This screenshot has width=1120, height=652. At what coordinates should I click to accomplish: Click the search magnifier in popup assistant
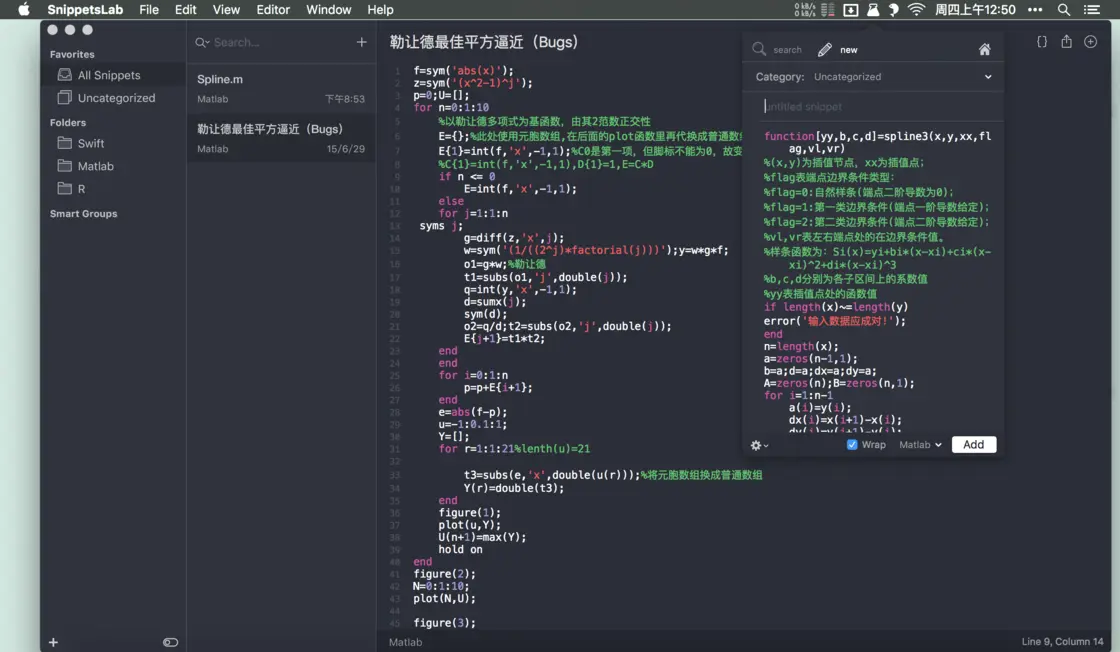759,49
